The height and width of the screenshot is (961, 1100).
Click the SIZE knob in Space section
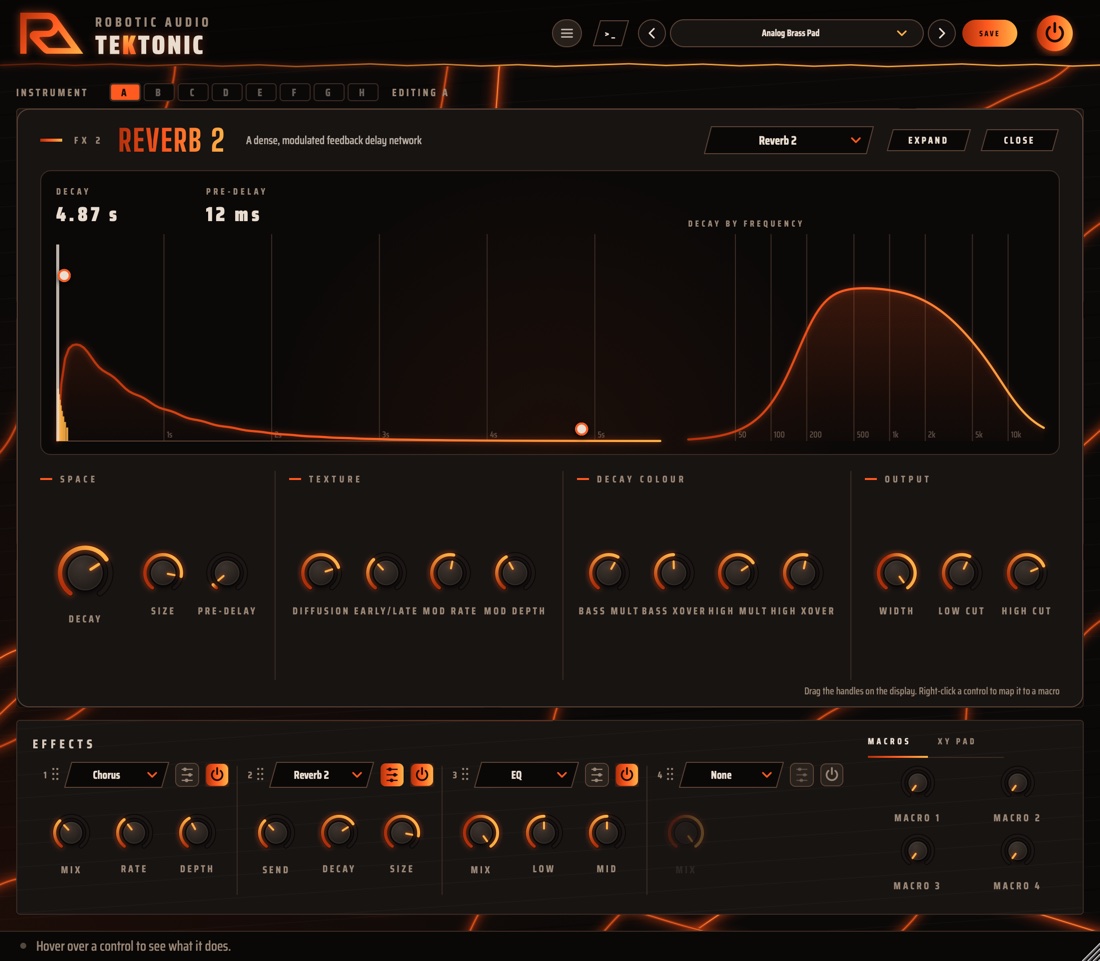tap(163, 572)
